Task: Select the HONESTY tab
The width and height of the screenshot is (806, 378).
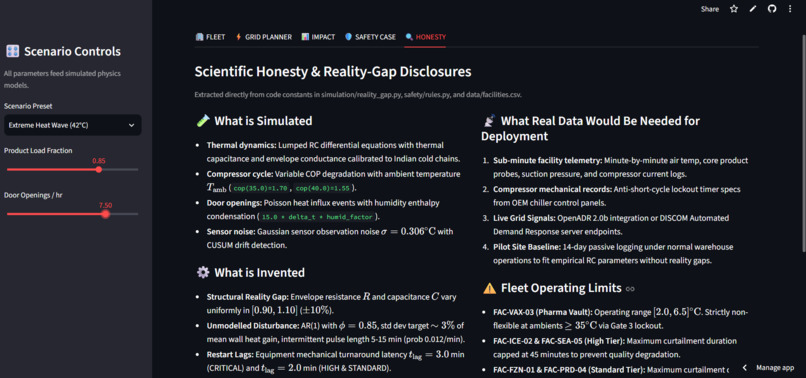Action: click(425, 37)
